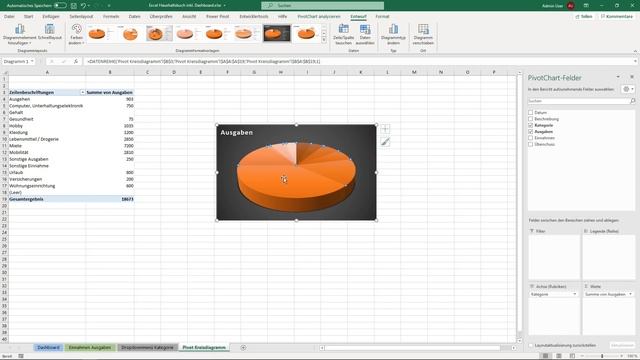This screenshot has width=640, height=360.
Task: Click the chart styles brush button
Action: (385, 142)
